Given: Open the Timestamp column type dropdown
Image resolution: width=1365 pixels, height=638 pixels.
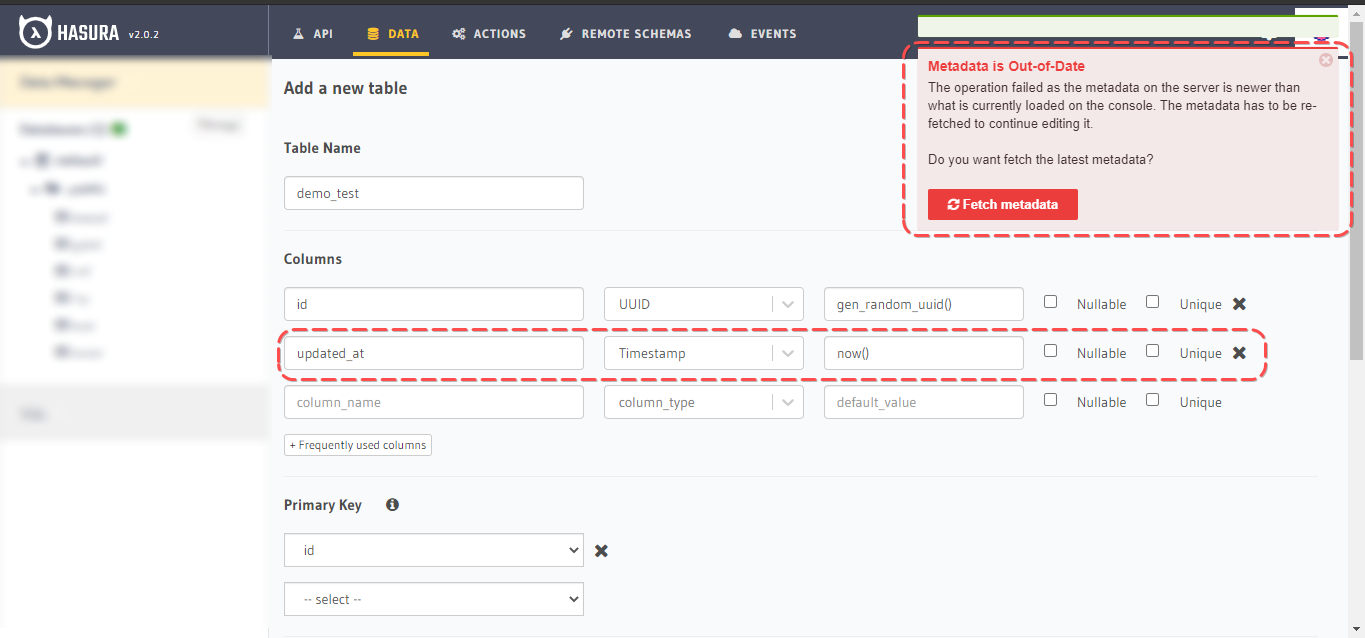Looking at the screenshot, I should click(x=704, y=353).
